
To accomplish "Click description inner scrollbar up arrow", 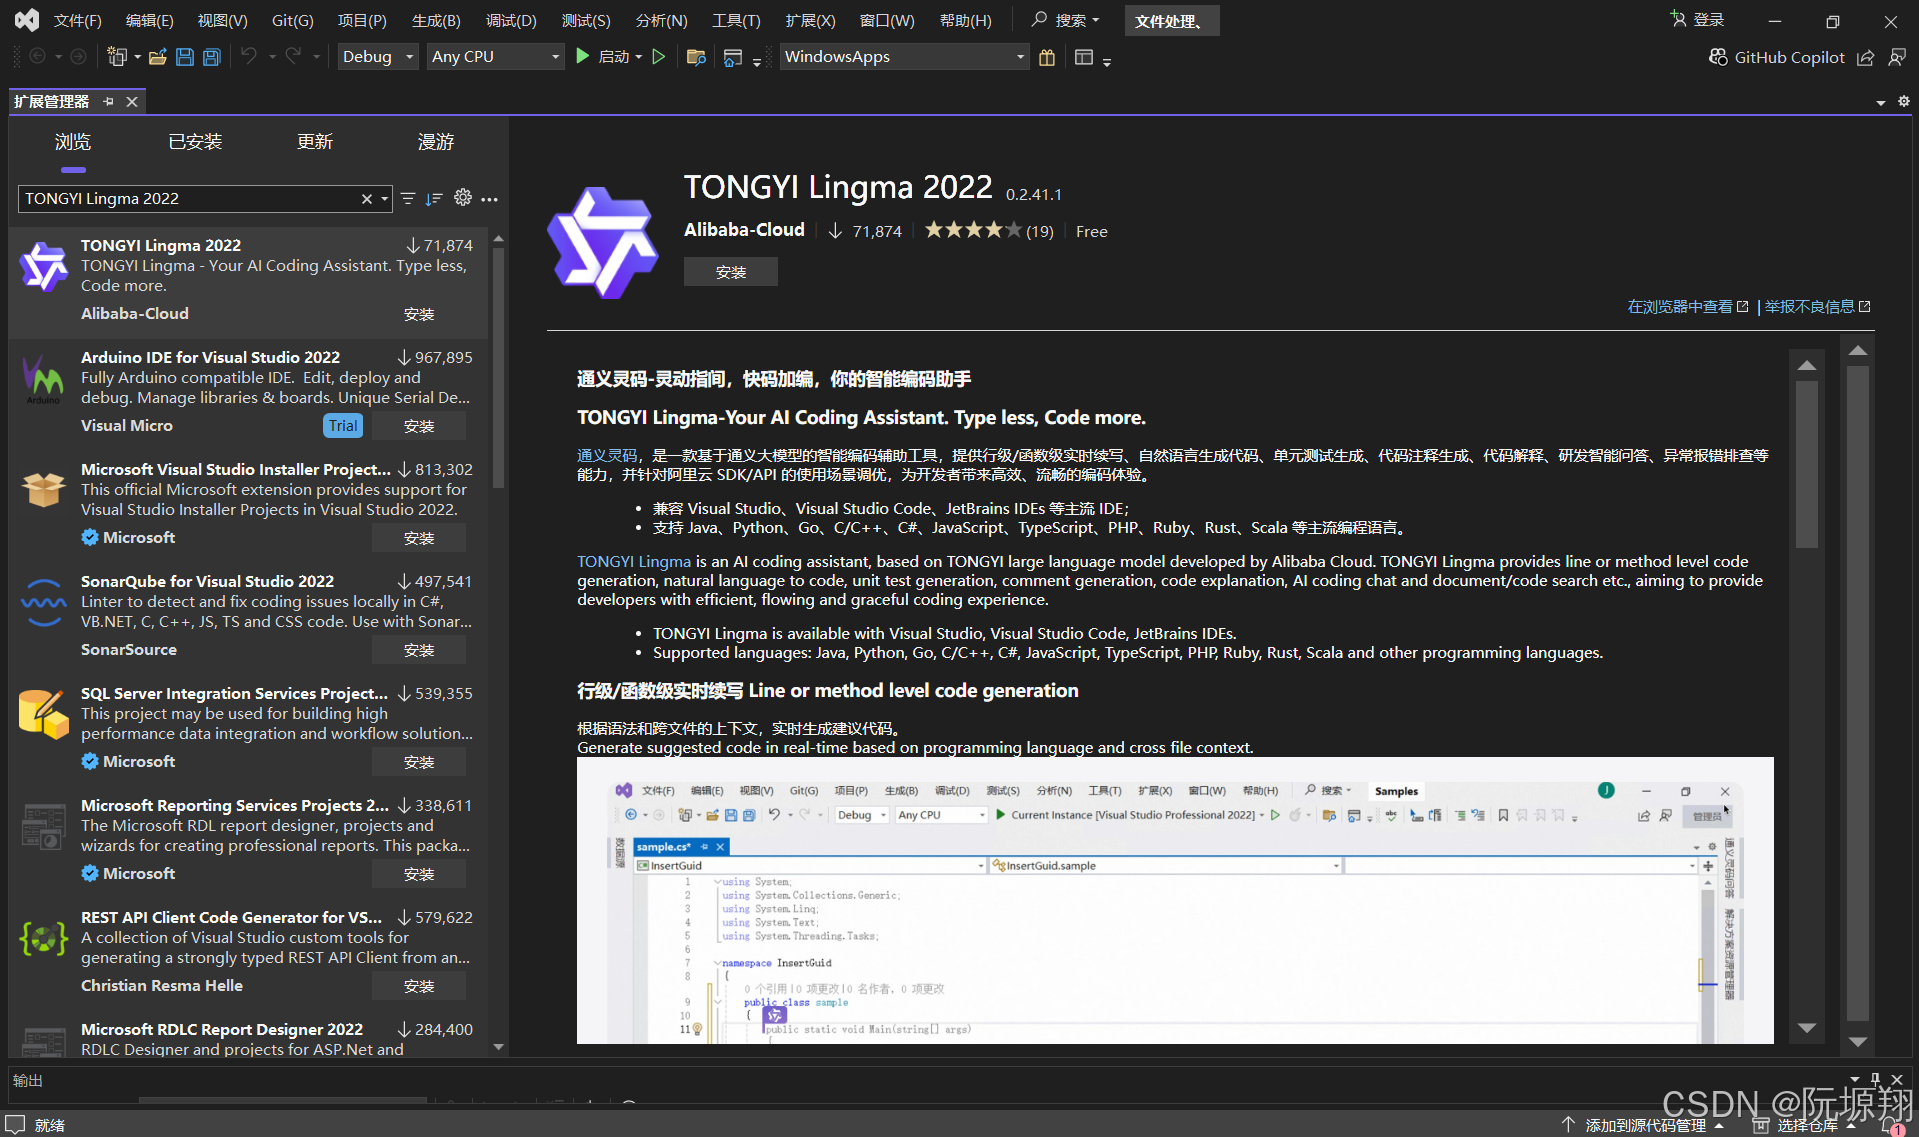I will tap(1807, 365).
